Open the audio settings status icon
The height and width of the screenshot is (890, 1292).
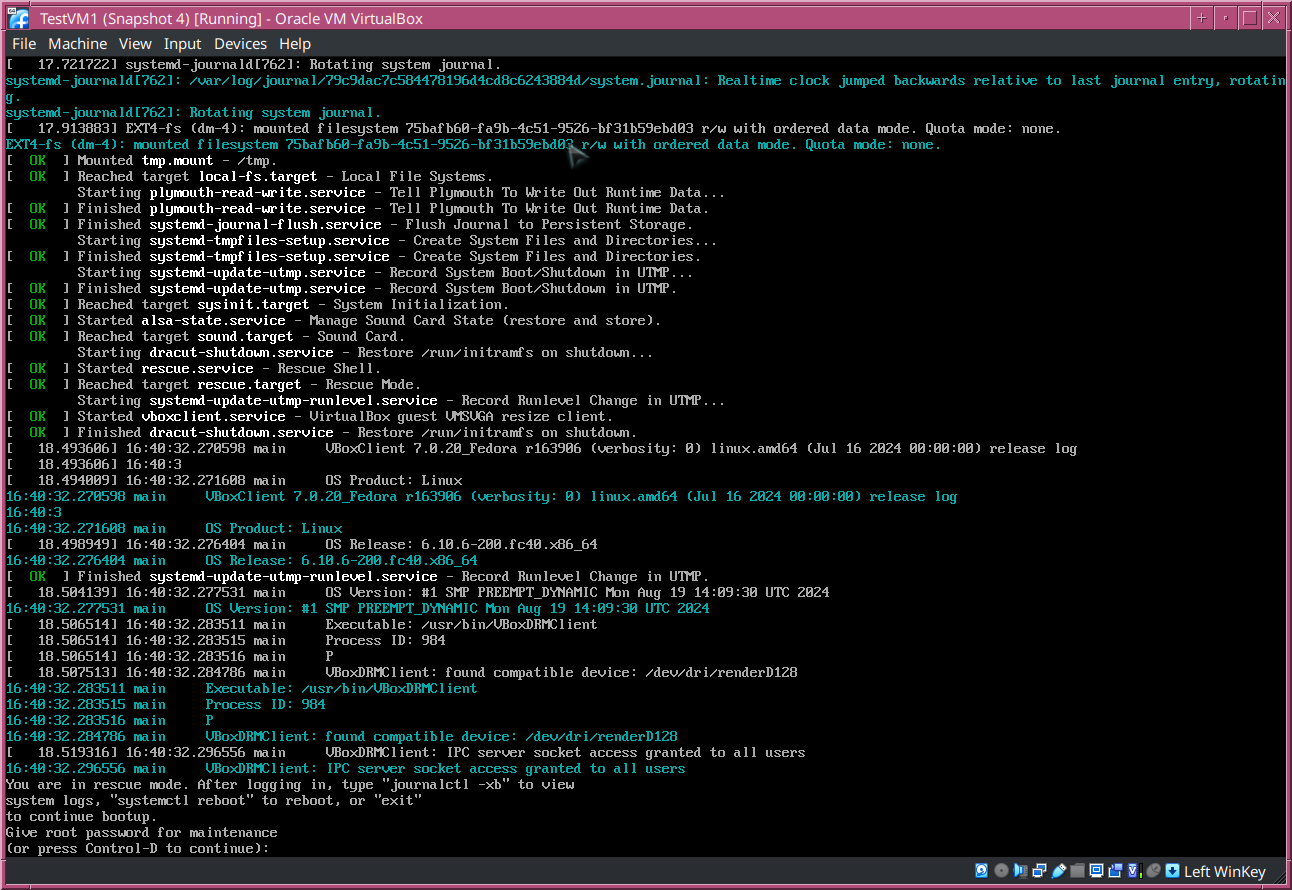1020,871
